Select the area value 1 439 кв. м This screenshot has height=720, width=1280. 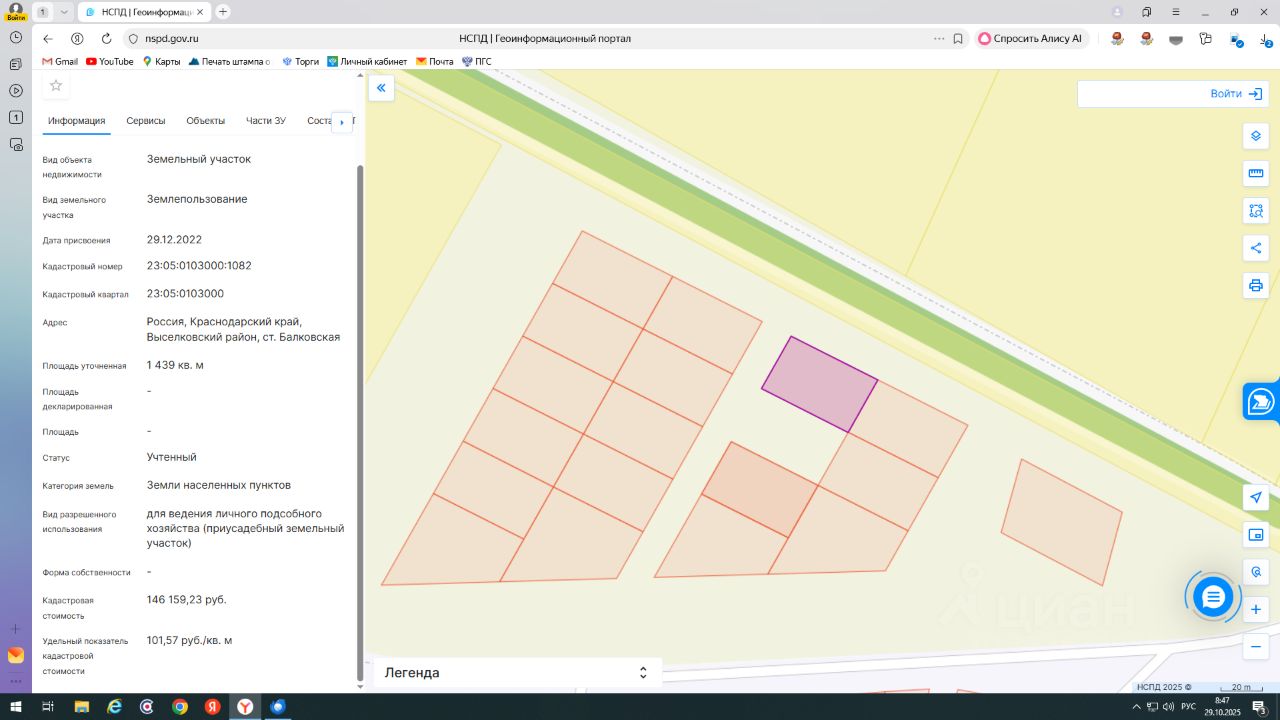pos(175,365)
